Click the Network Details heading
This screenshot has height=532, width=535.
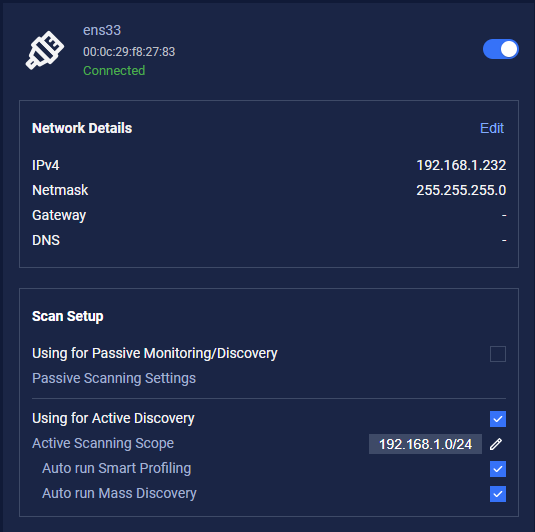[x=82, y=128]
